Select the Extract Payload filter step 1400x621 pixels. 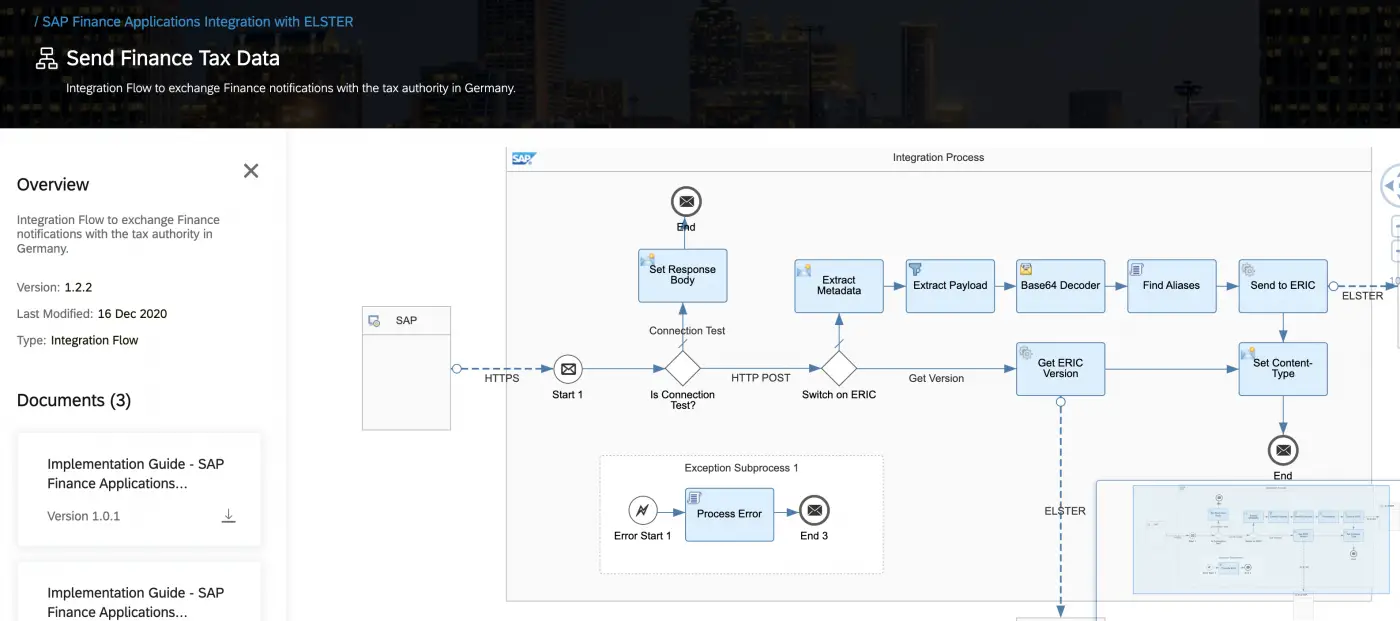(x=950, y=286)
